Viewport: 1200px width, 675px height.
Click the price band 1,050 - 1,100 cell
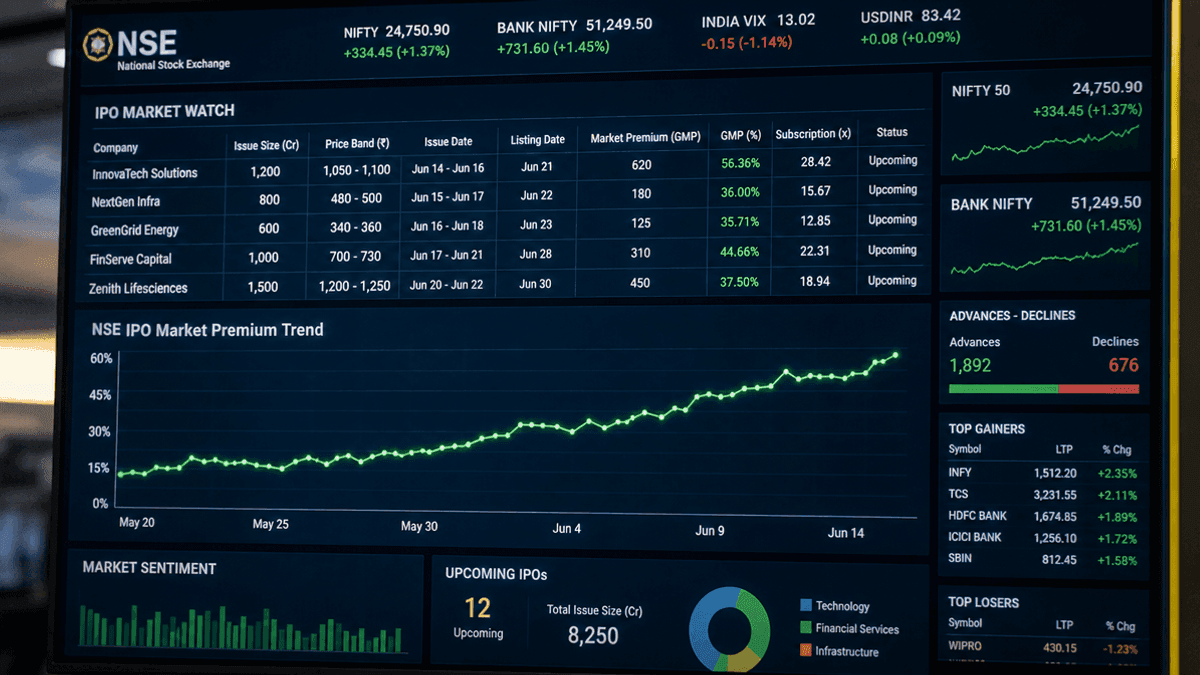[x=357, y=170]
